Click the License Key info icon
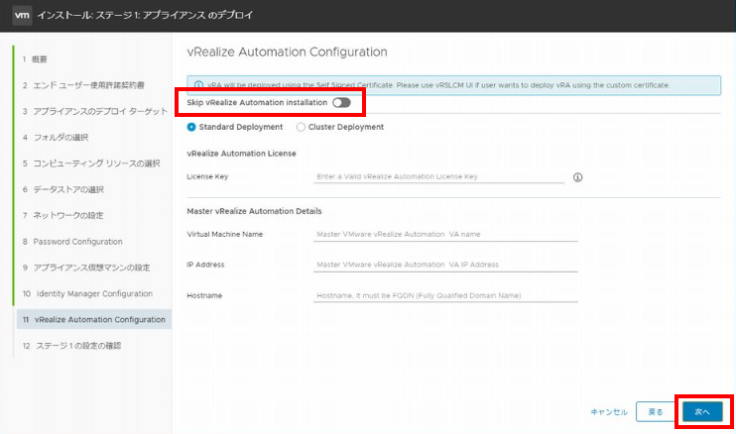The height and width of the screenshot is (434, 736). [x=577, y=177]
